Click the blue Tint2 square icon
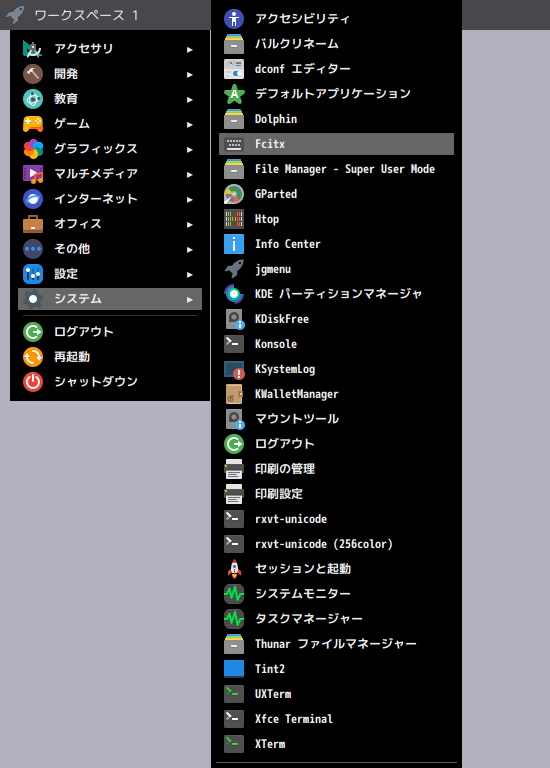The width and height of the screenshot is (550, 768). 234,669
